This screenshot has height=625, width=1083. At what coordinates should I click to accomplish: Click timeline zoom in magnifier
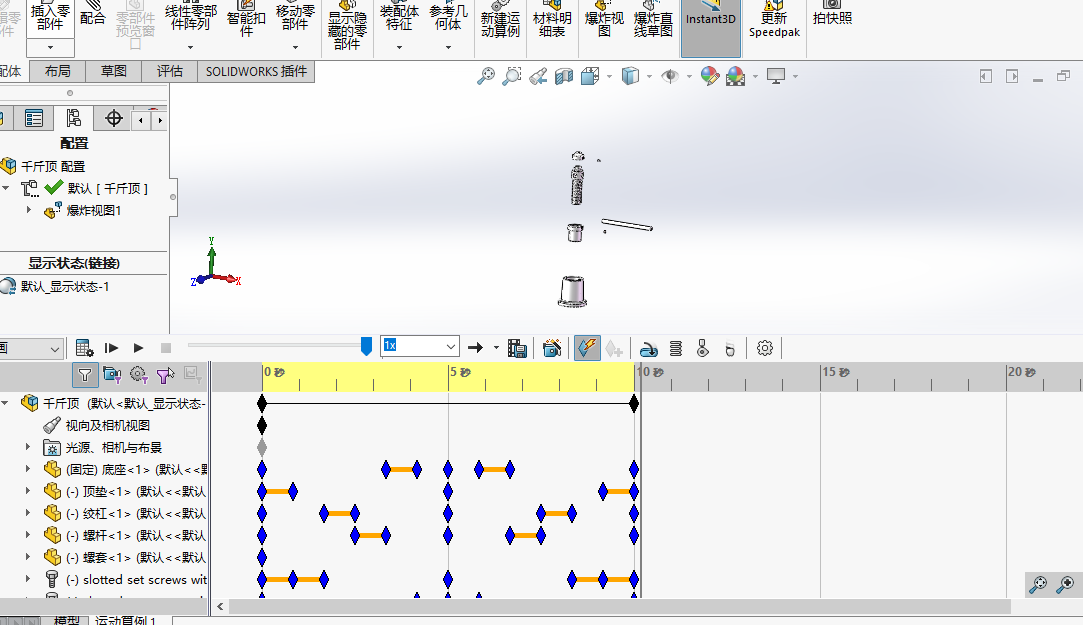(x=1066, y=584)
